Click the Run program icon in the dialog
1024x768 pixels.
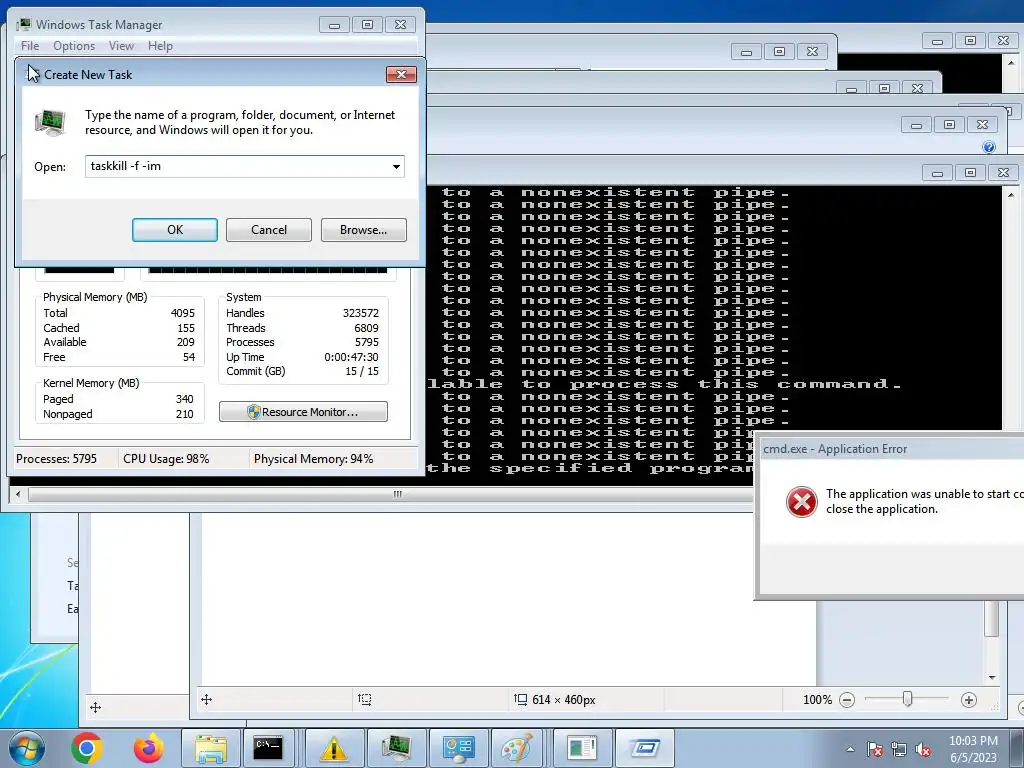[50, 121]
